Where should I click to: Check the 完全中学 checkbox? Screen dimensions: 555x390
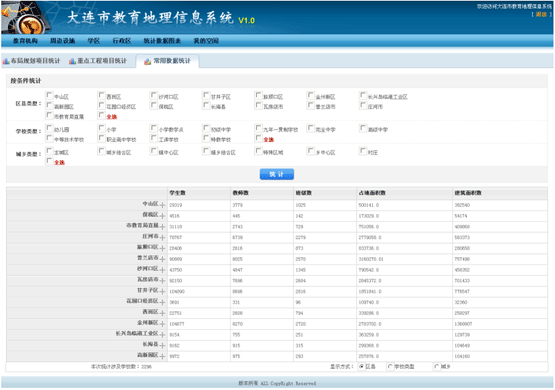tap(310, 128)
